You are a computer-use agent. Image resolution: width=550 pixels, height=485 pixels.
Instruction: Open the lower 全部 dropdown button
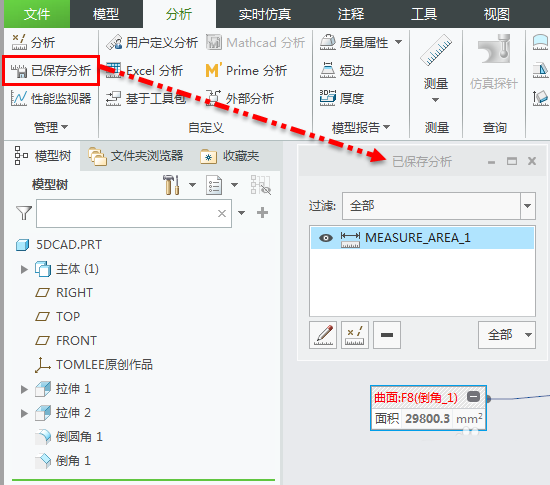coord(507,335)
